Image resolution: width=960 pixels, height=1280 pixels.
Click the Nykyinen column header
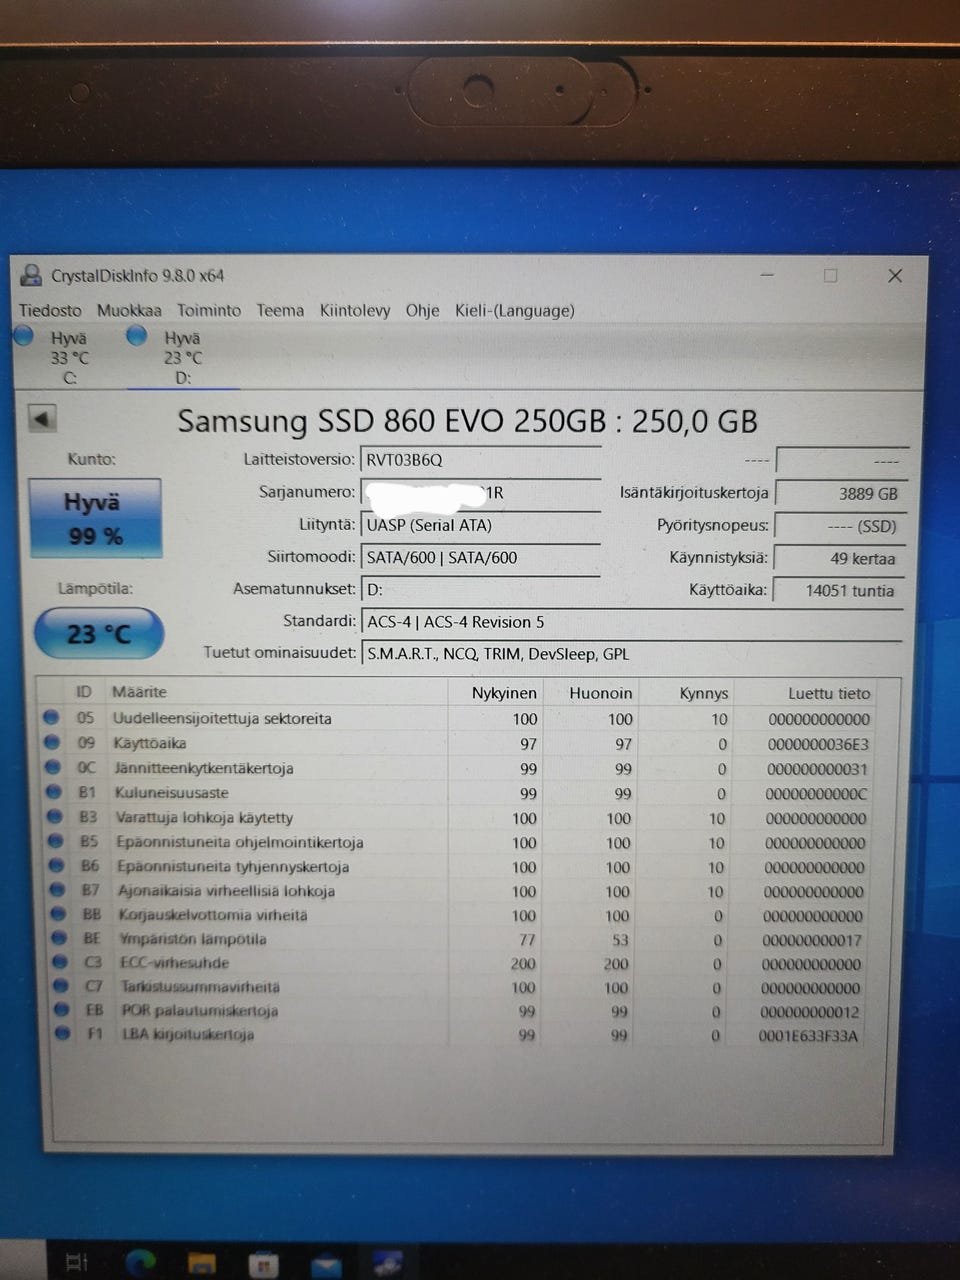pyautogui.click(x=504, y=693)
